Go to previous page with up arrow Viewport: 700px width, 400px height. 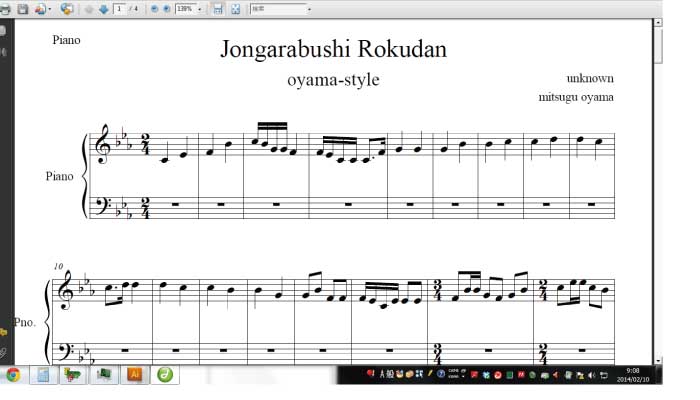coord(89,9)
